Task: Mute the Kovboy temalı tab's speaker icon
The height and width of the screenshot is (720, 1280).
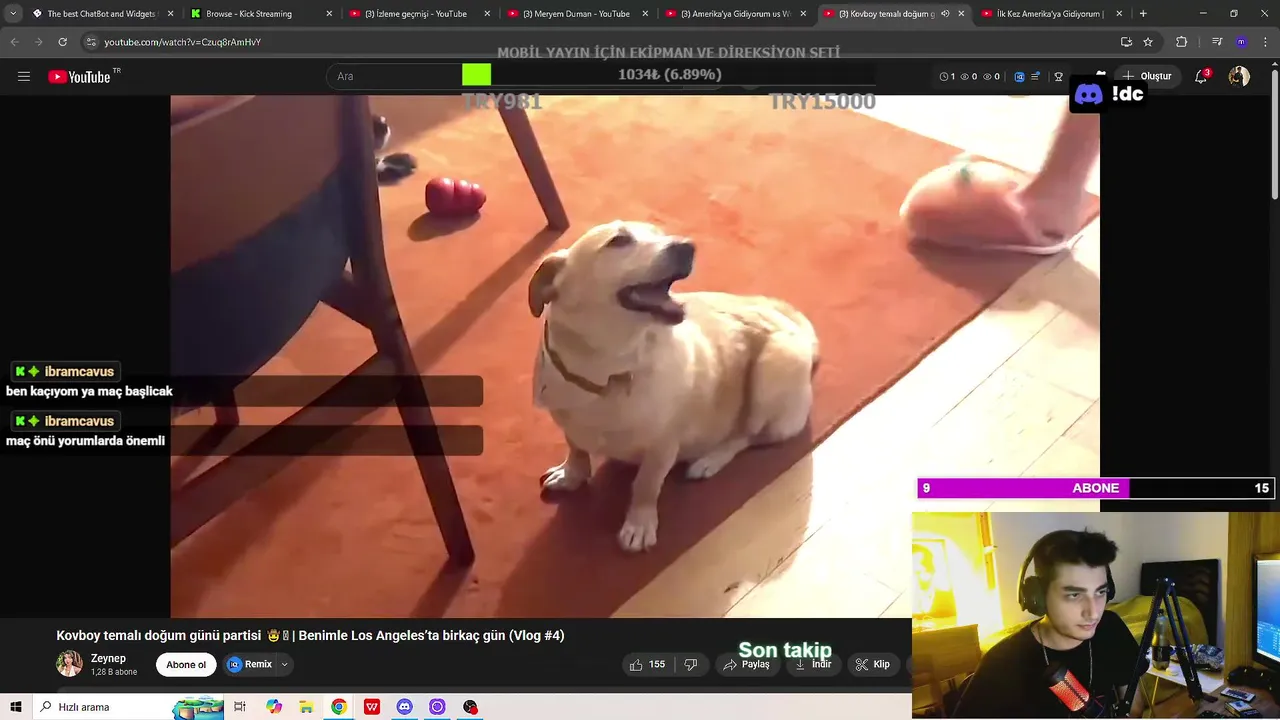Action: click(945, 14)
